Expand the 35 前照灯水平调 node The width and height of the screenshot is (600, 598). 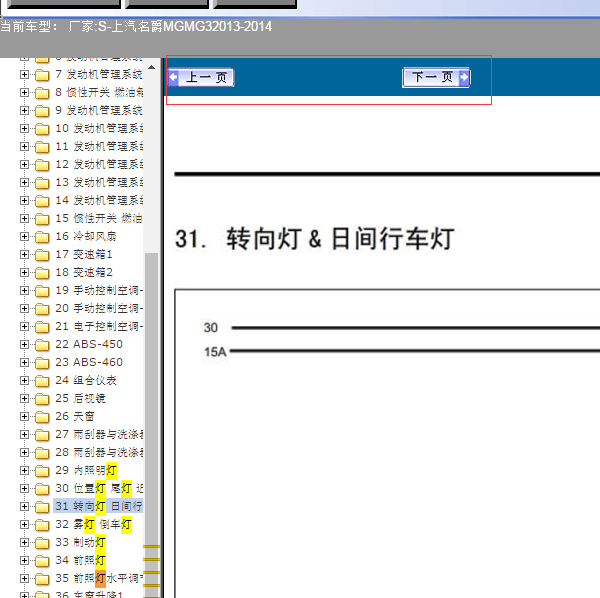pyautogui.click(x=24, y=578)
